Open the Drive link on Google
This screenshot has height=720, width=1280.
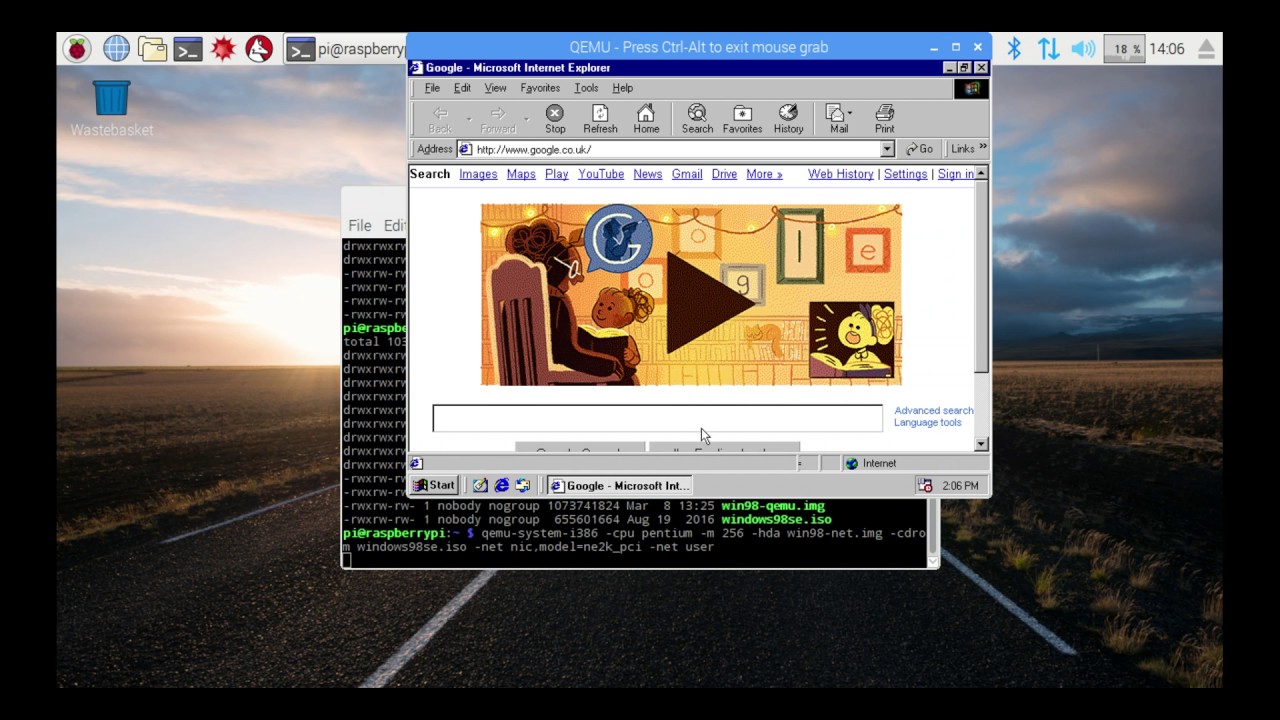(724, 174)
